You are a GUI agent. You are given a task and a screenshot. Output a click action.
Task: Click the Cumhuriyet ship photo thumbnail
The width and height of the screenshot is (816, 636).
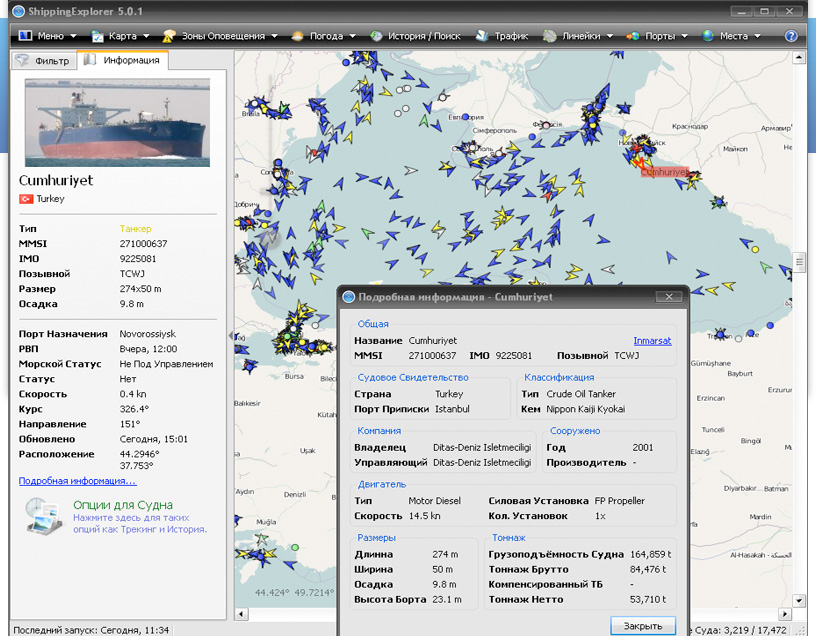click(118, 123)
